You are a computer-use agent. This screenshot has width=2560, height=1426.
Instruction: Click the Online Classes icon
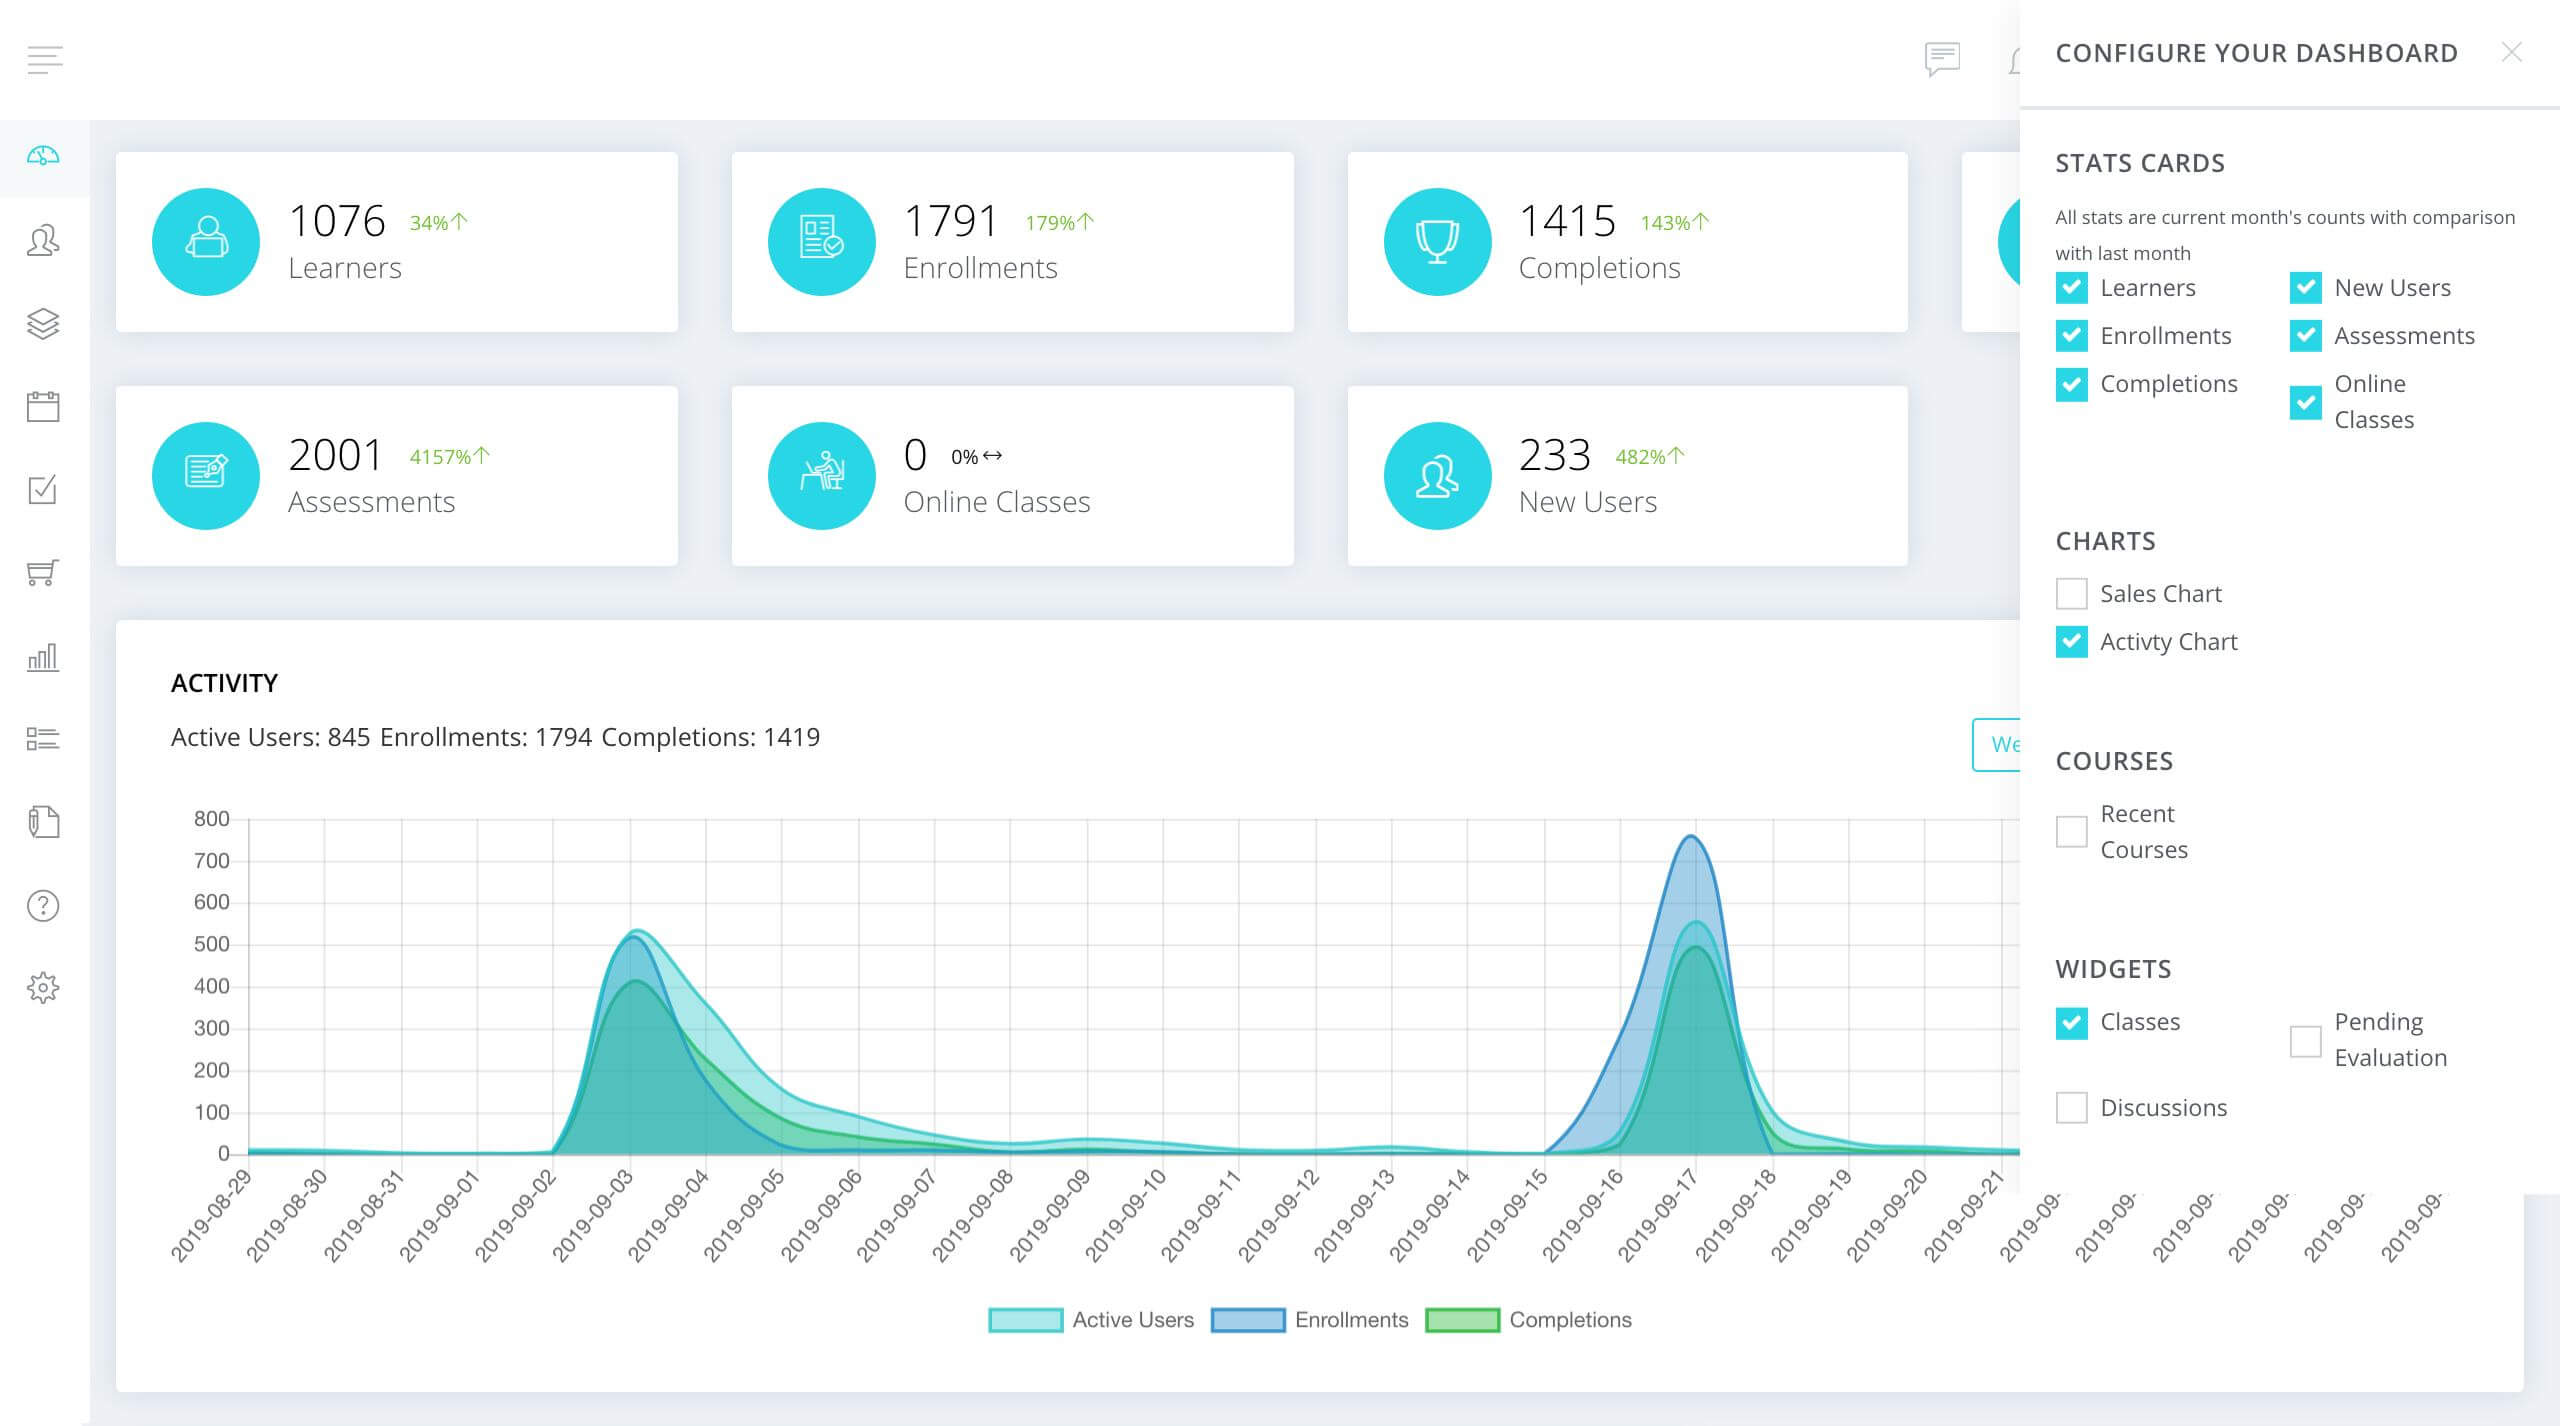click(820, 476)
